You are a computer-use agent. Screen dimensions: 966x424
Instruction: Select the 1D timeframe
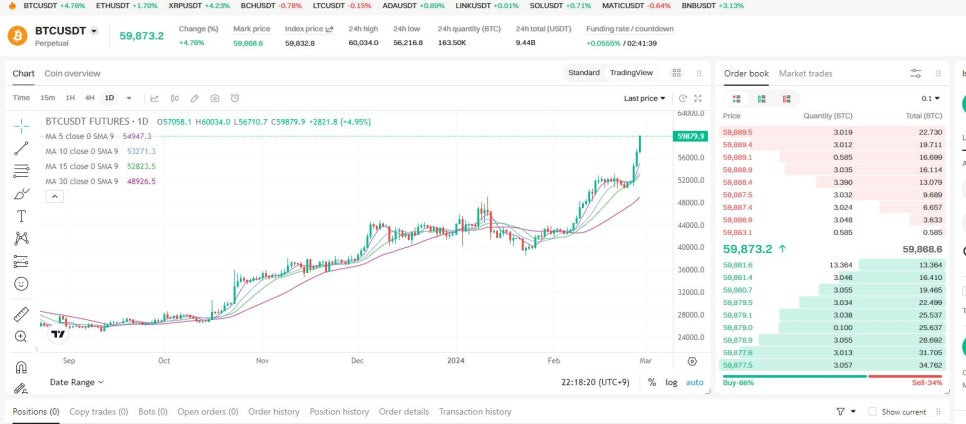(109, 98)
